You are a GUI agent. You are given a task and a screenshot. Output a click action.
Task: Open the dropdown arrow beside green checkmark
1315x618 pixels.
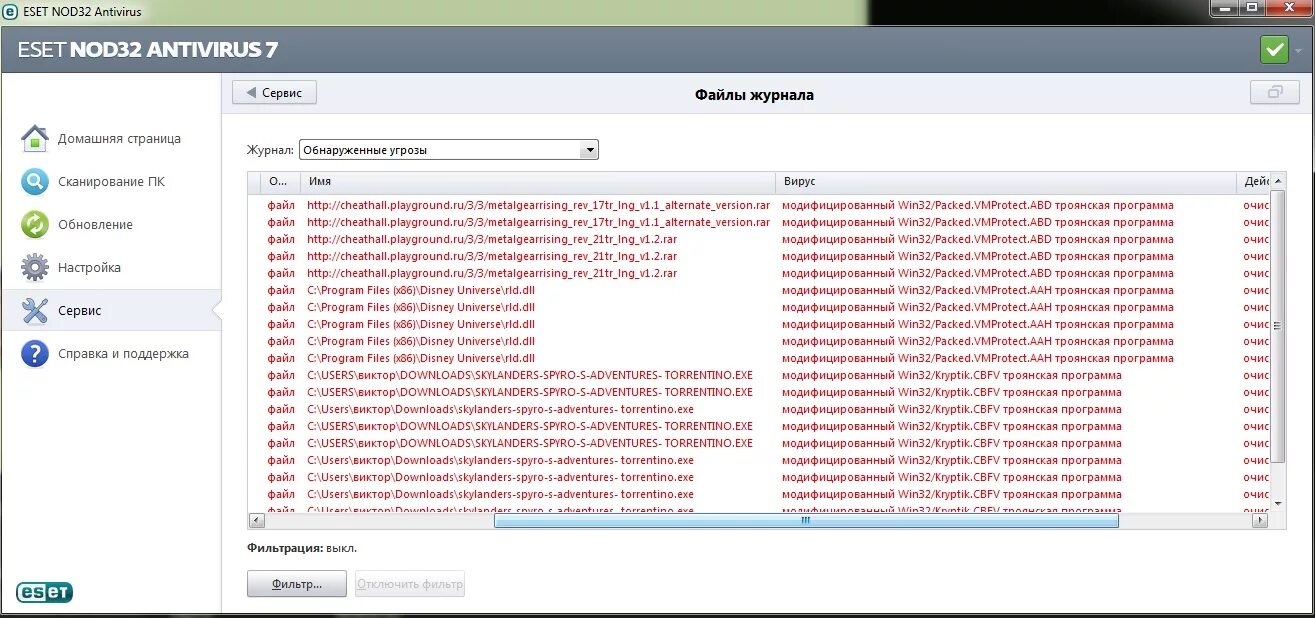coord(1299,51)
